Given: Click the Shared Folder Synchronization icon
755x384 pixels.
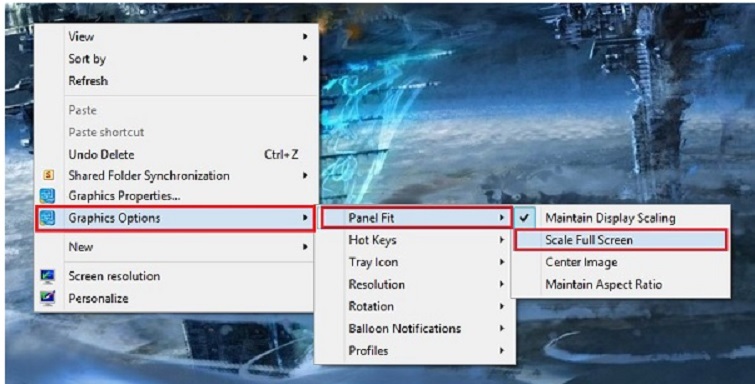Looking at the screenshot, I should tap(48, 175).
